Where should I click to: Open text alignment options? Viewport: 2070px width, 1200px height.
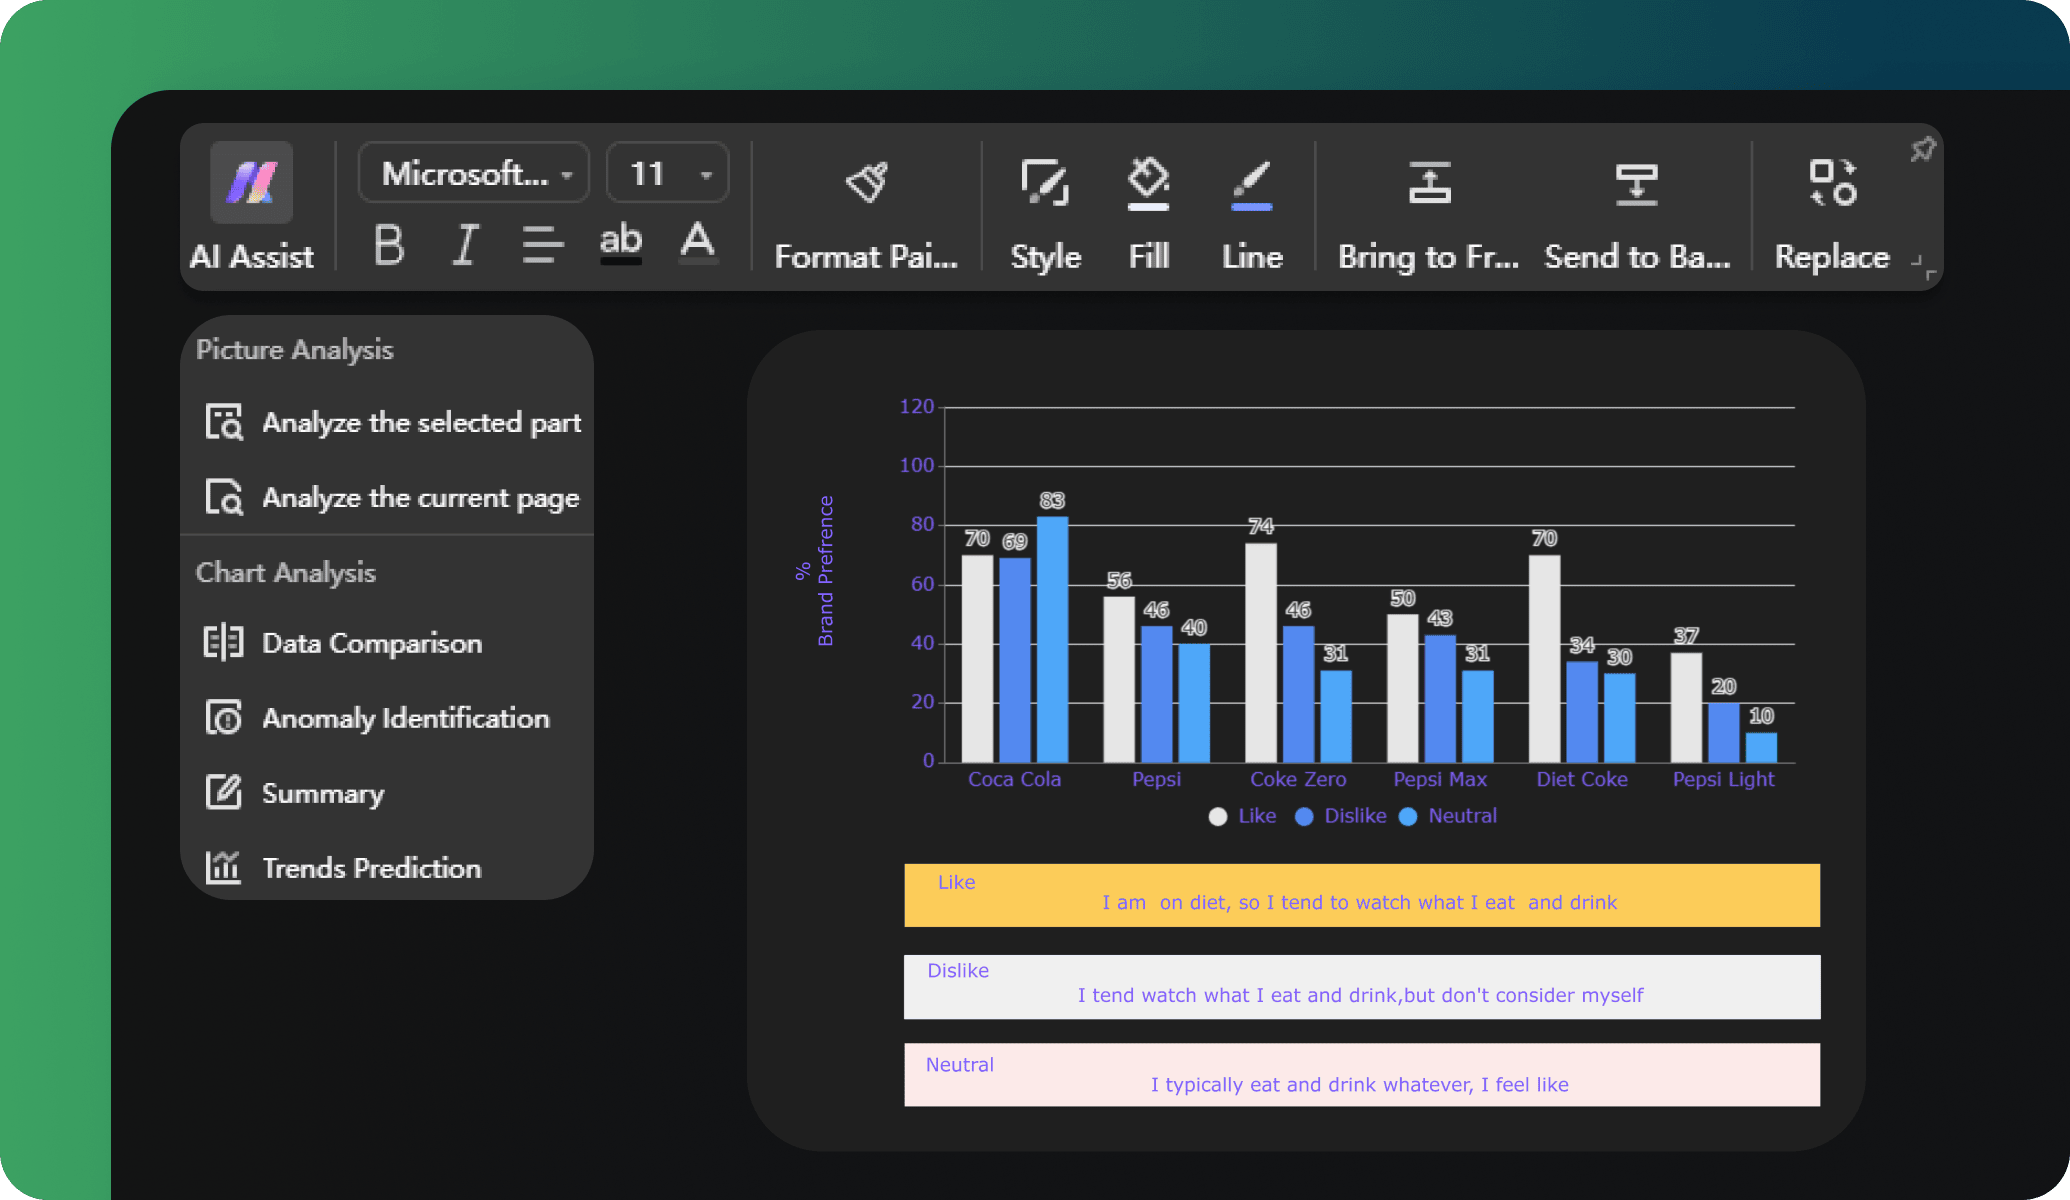coord(543,244)
